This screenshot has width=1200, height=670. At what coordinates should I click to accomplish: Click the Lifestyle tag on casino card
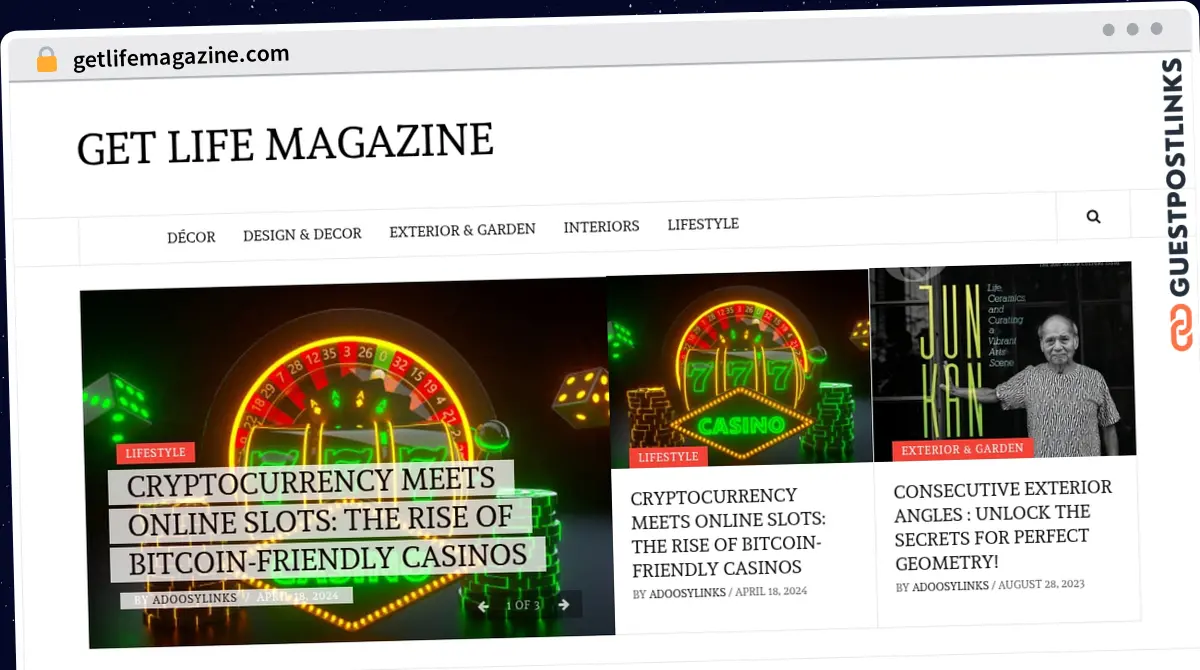(668, 457)
